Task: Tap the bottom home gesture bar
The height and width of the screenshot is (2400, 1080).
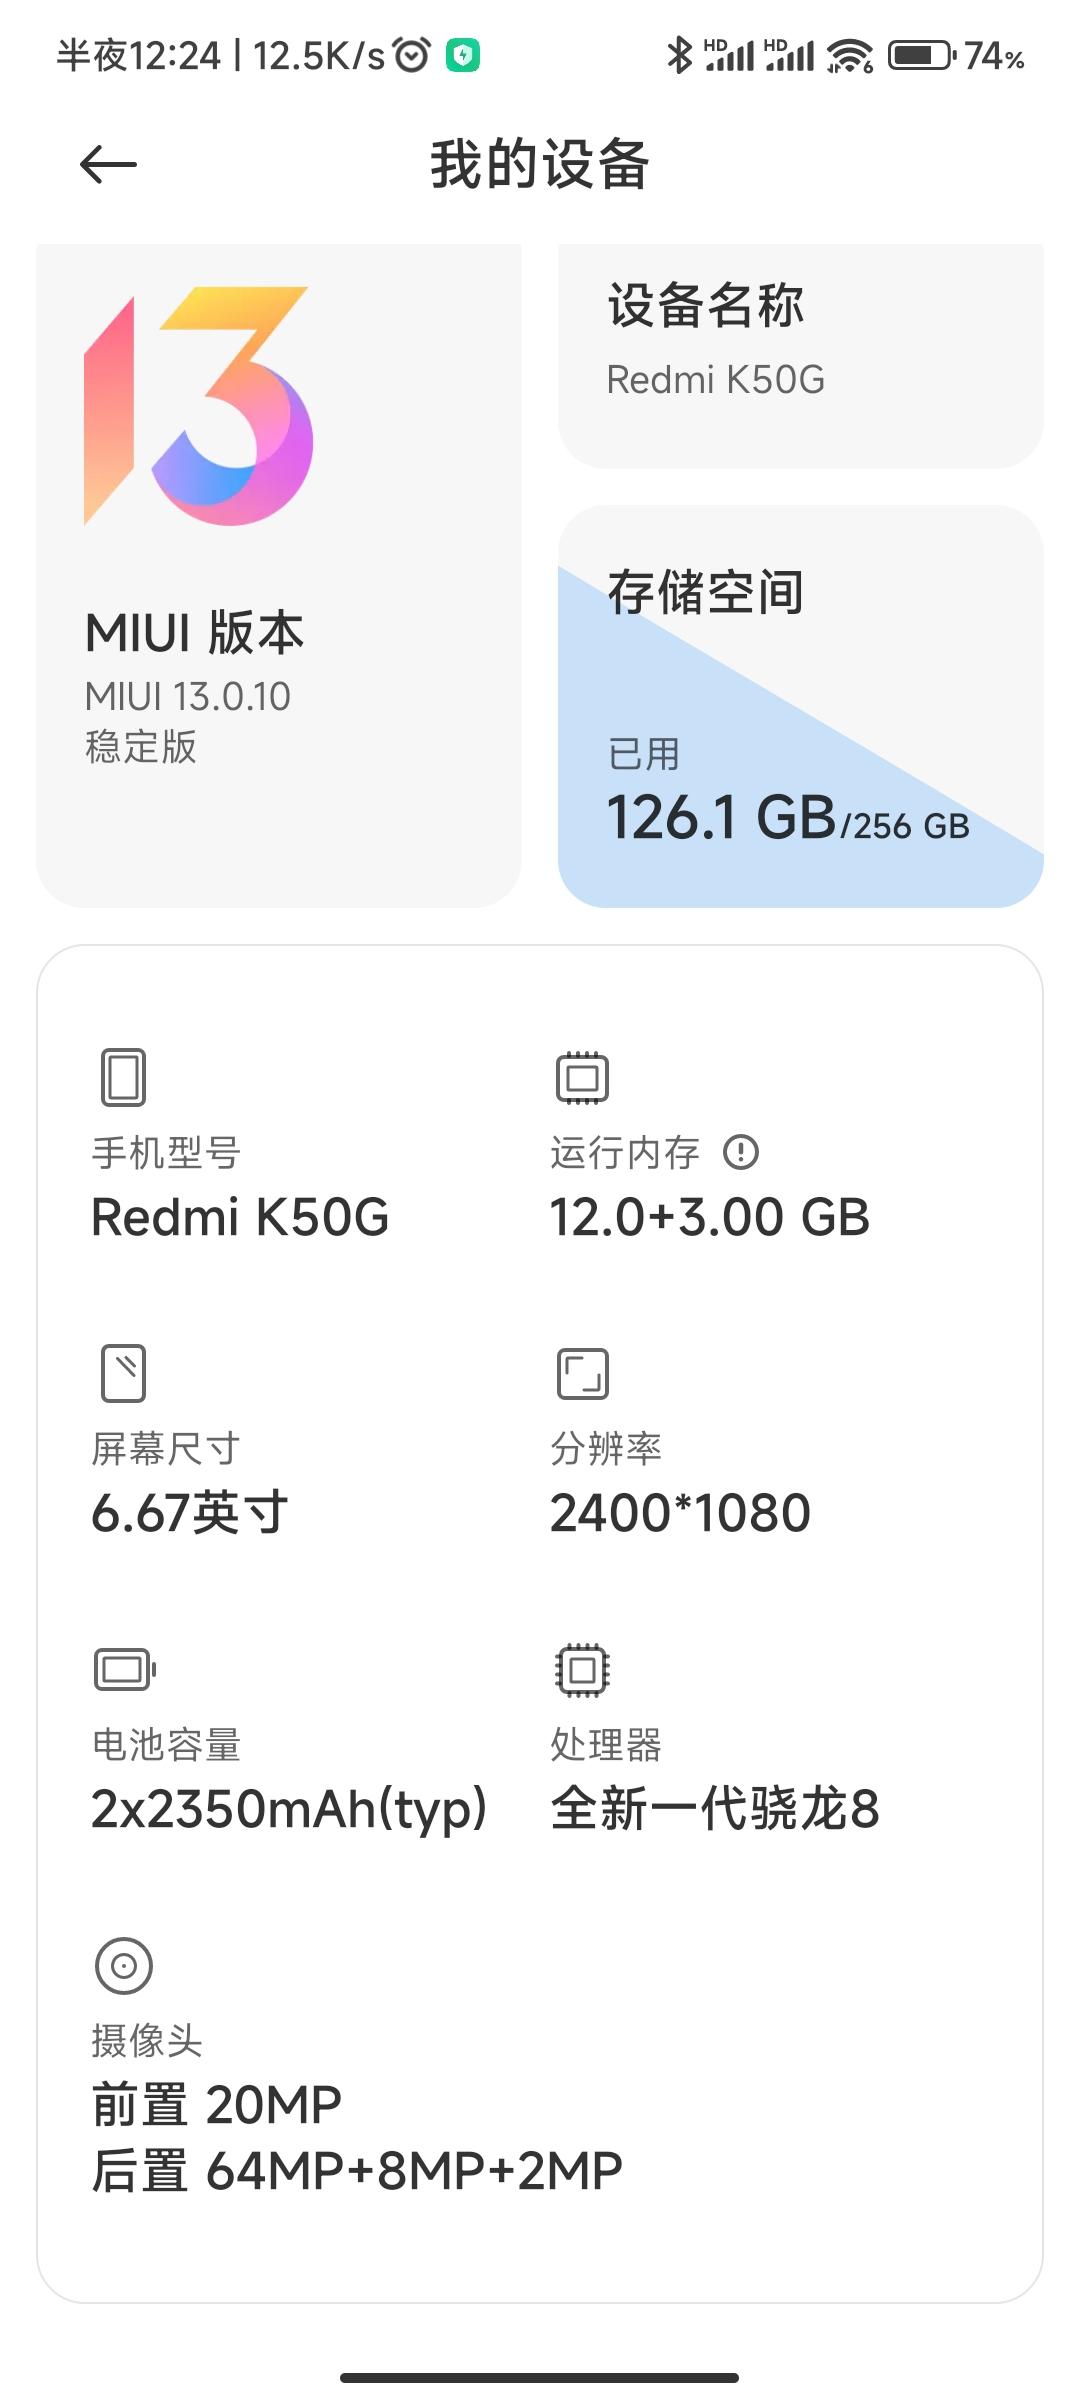Action: 540,2377
